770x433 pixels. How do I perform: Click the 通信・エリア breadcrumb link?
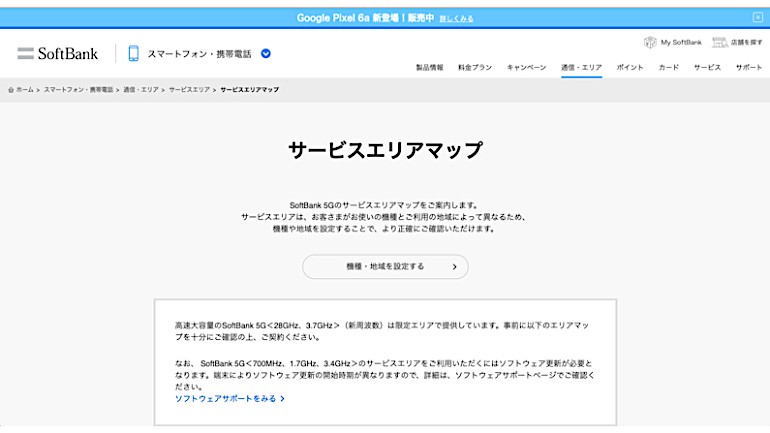pos(142,90)
